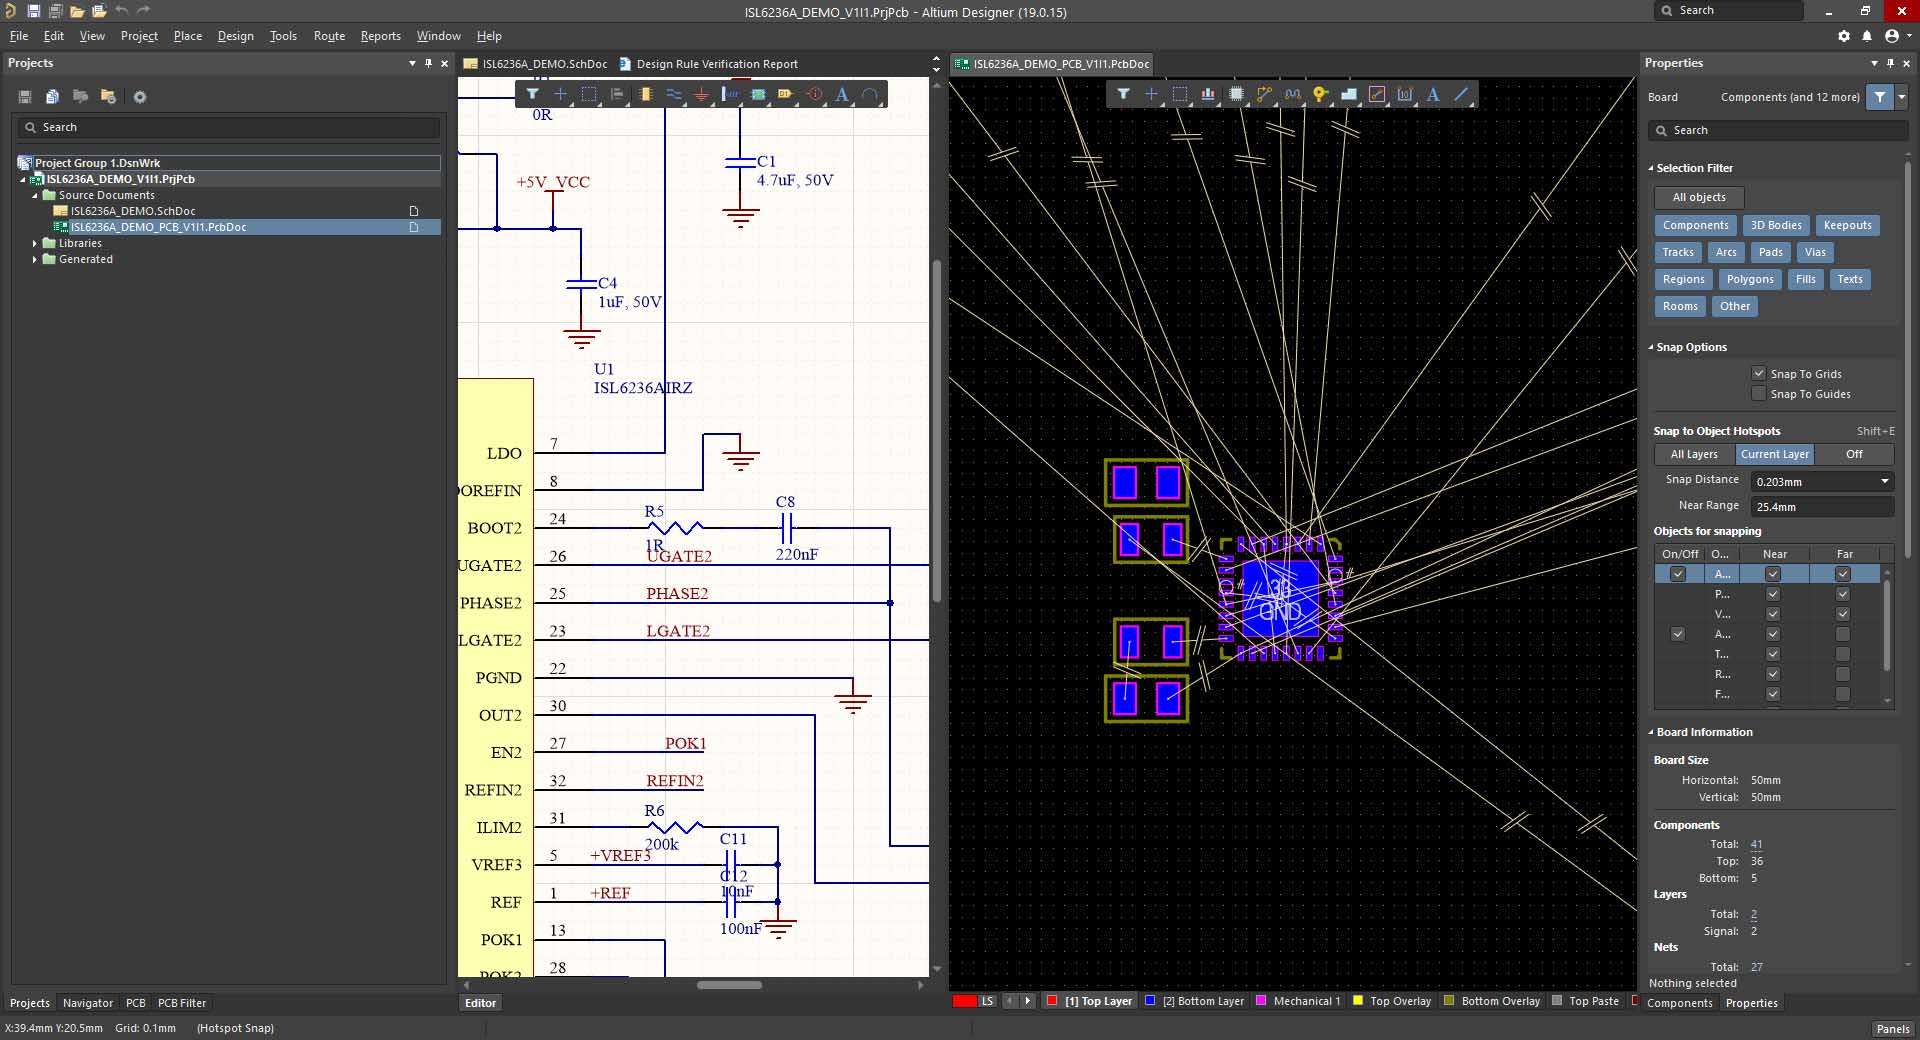Click the Tracks selection filter button
Image resolution: width=1920 pixels, height=1040 pixels.
(1677, 252)
